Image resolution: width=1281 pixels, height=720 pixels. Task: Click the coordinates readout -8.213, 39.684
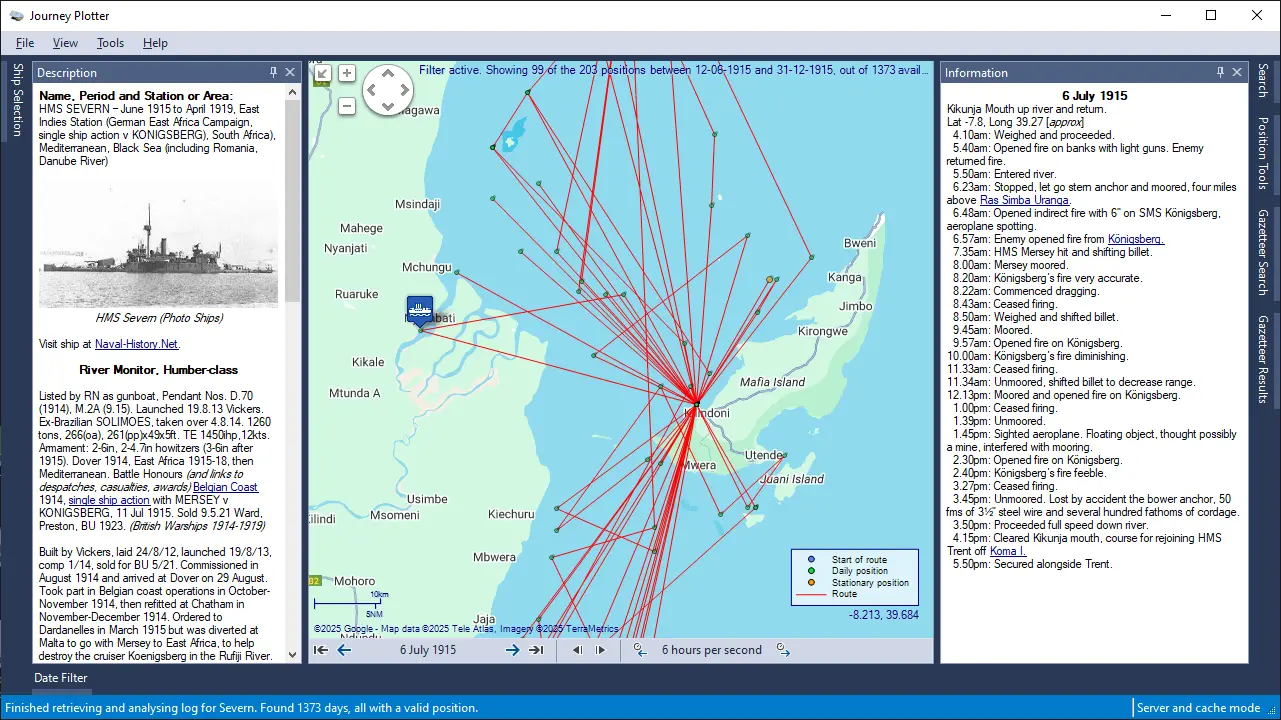point(884,615)
